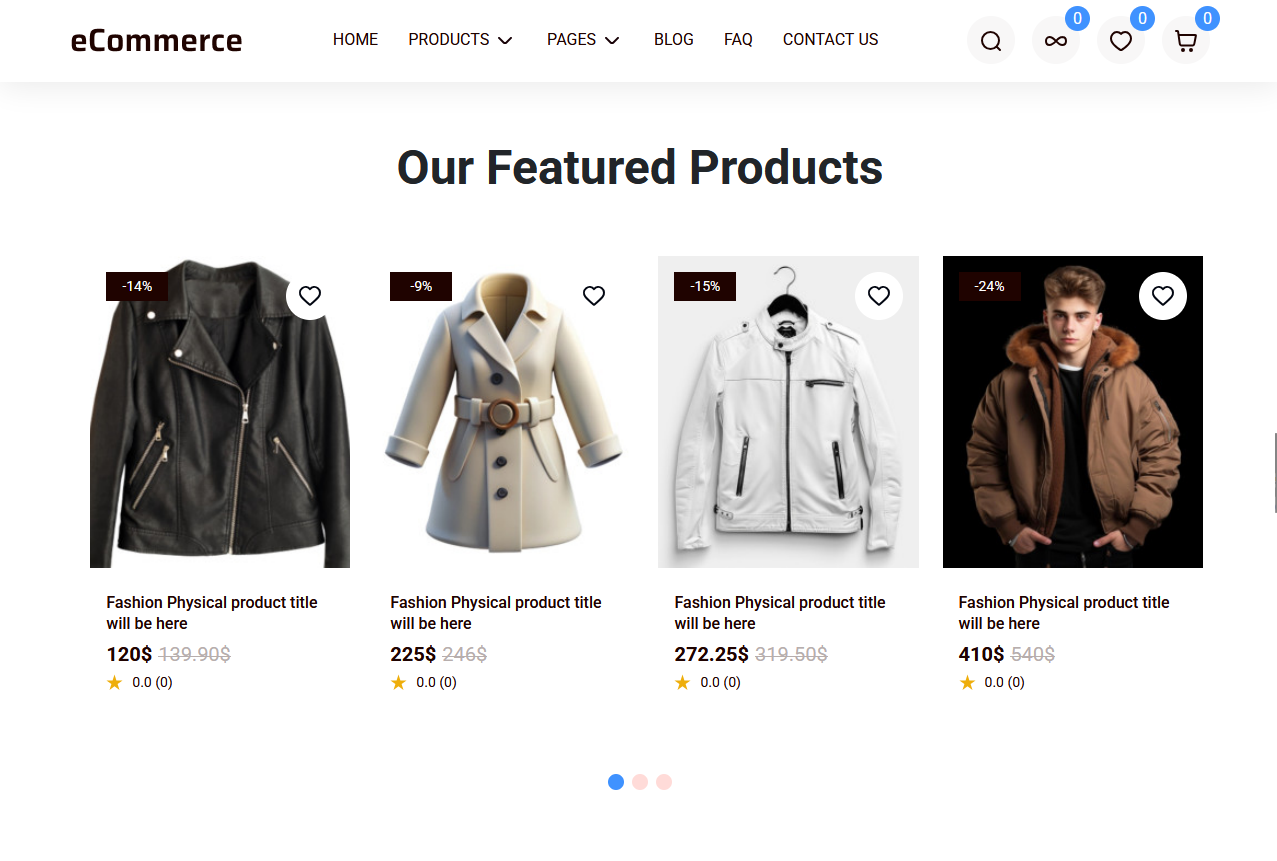Add the beige coat to wishlist
1277x861 pixels.
tap(594, 296)
